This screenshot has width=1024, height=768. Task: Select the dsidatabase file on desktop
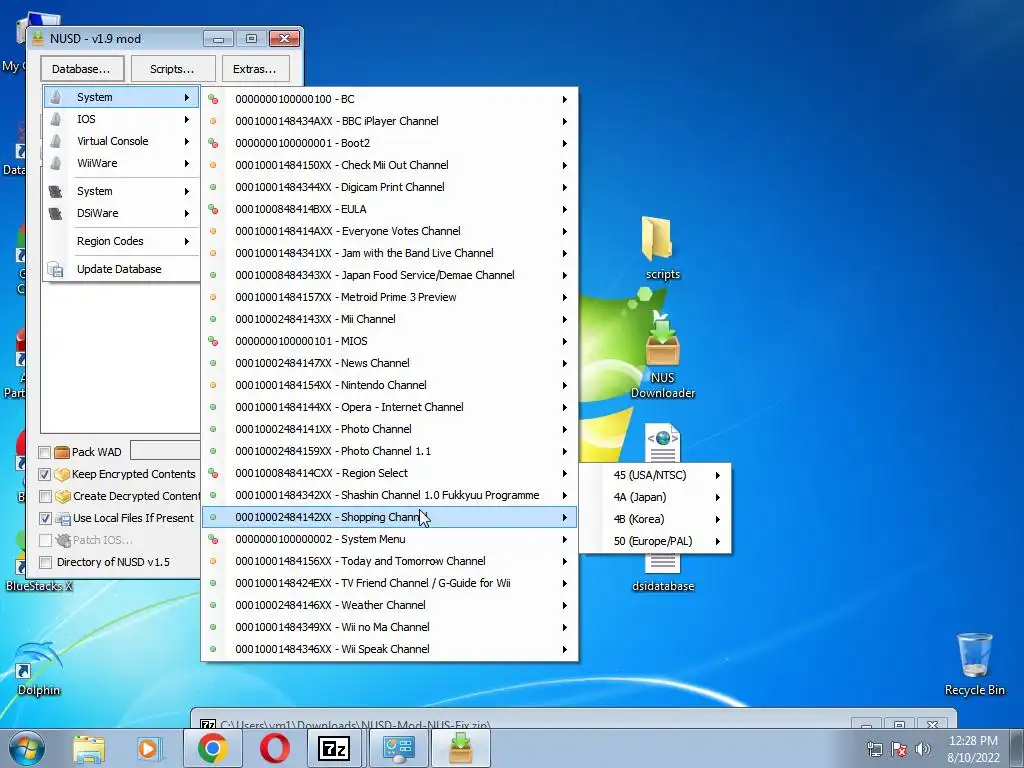pos(663,586)
